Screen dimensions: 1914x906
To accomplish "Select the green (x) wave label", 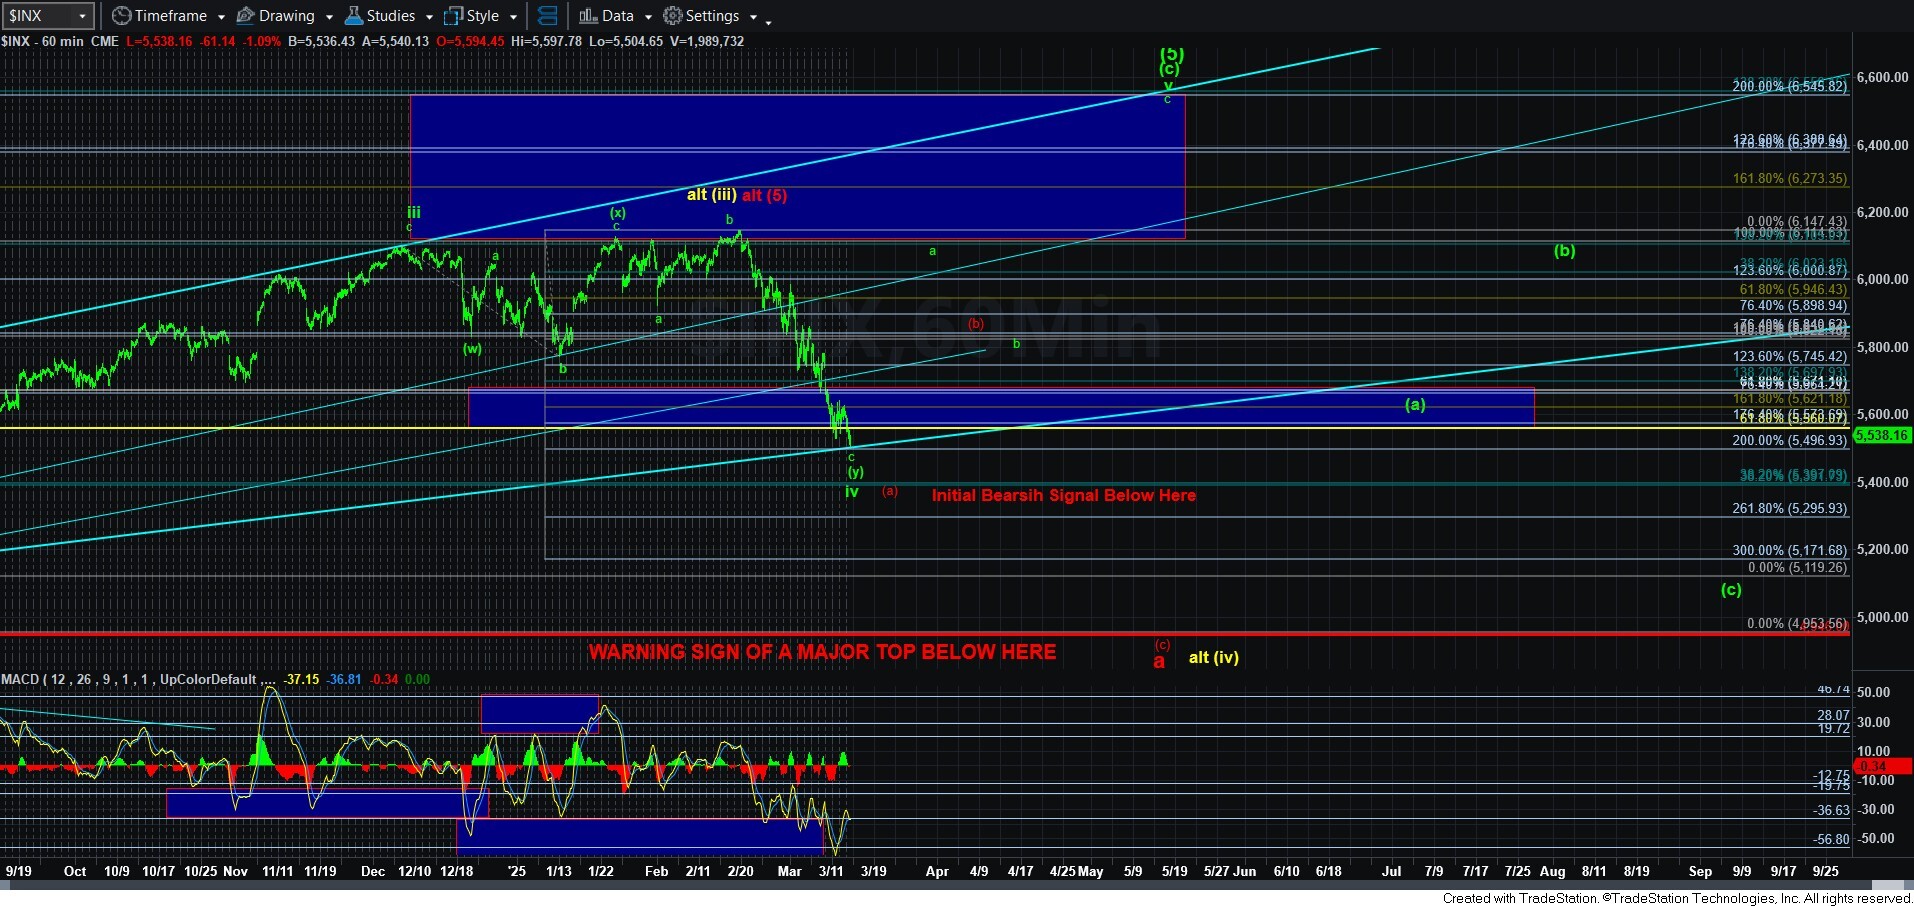I will (x=618, y=212).
